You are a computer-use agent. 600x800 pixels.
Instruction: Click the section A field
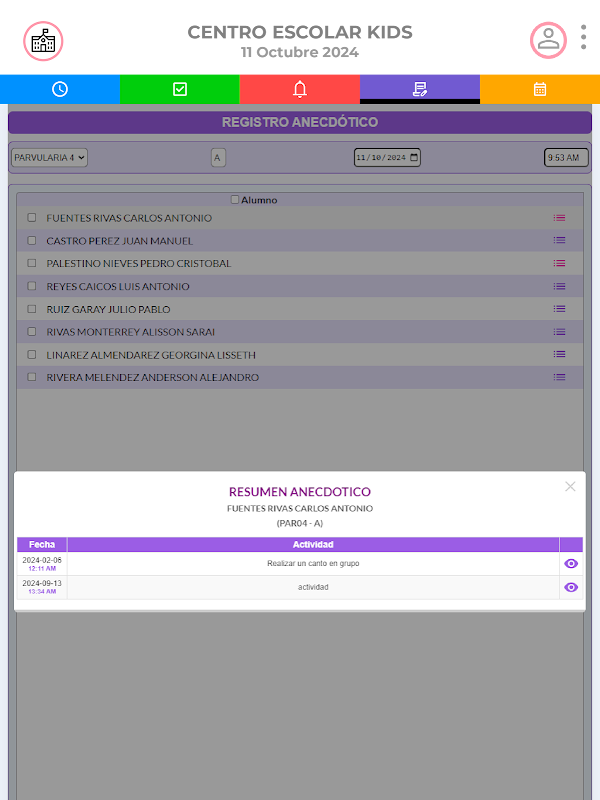point(218,158)
